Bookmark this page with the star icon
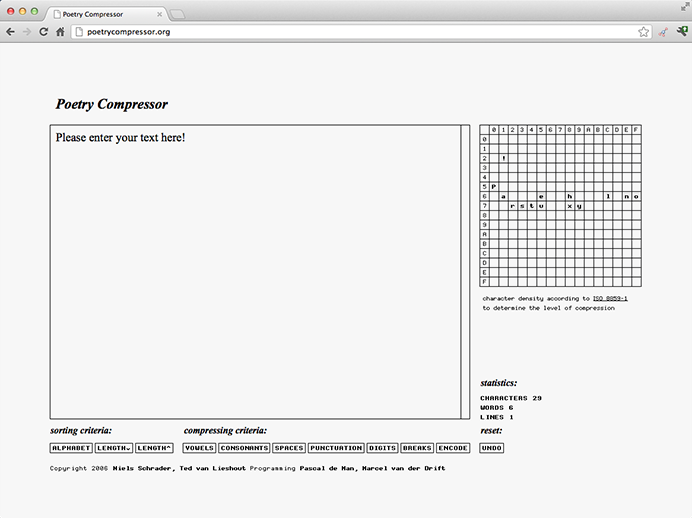Screen dimensions: 692x518 (x=643, y=32)
